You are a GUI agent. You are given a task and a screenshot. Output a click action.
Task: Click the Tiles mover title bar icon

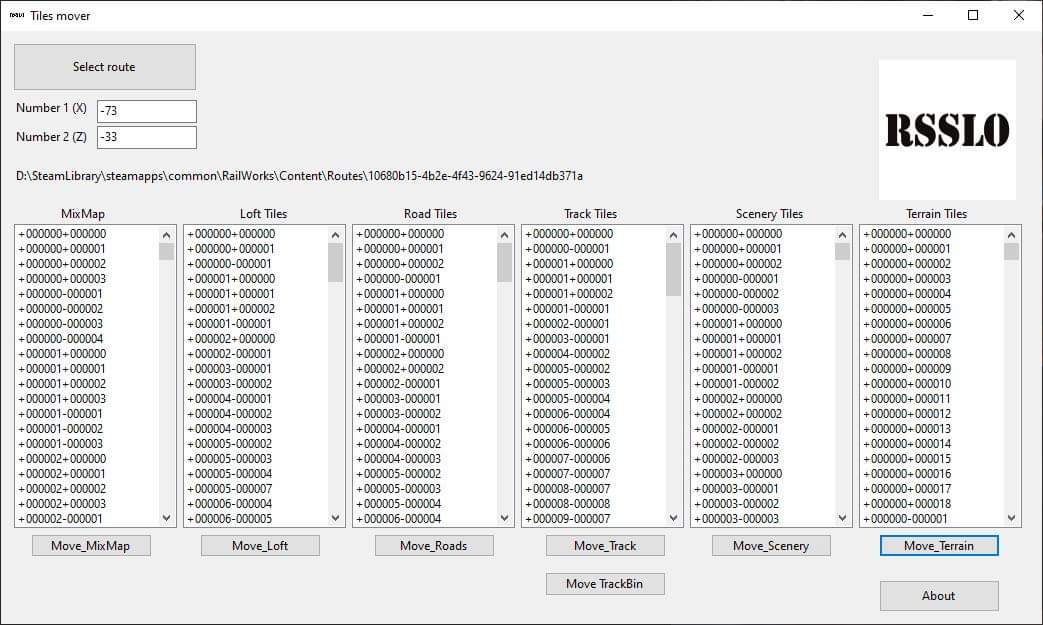[x=17, y=15]
